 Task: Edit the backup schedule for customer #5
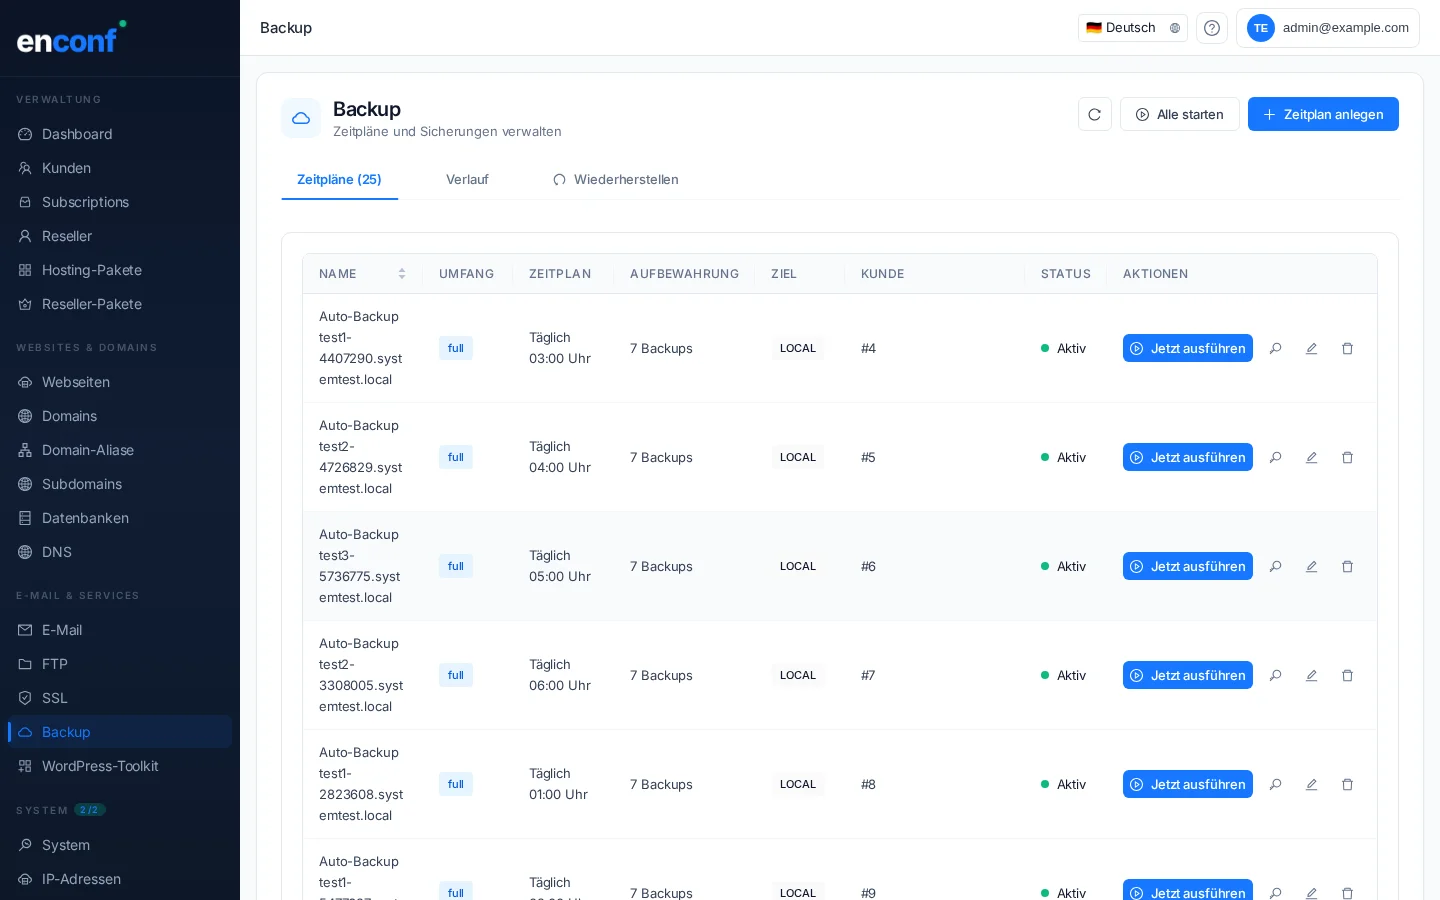[1311, 457]
